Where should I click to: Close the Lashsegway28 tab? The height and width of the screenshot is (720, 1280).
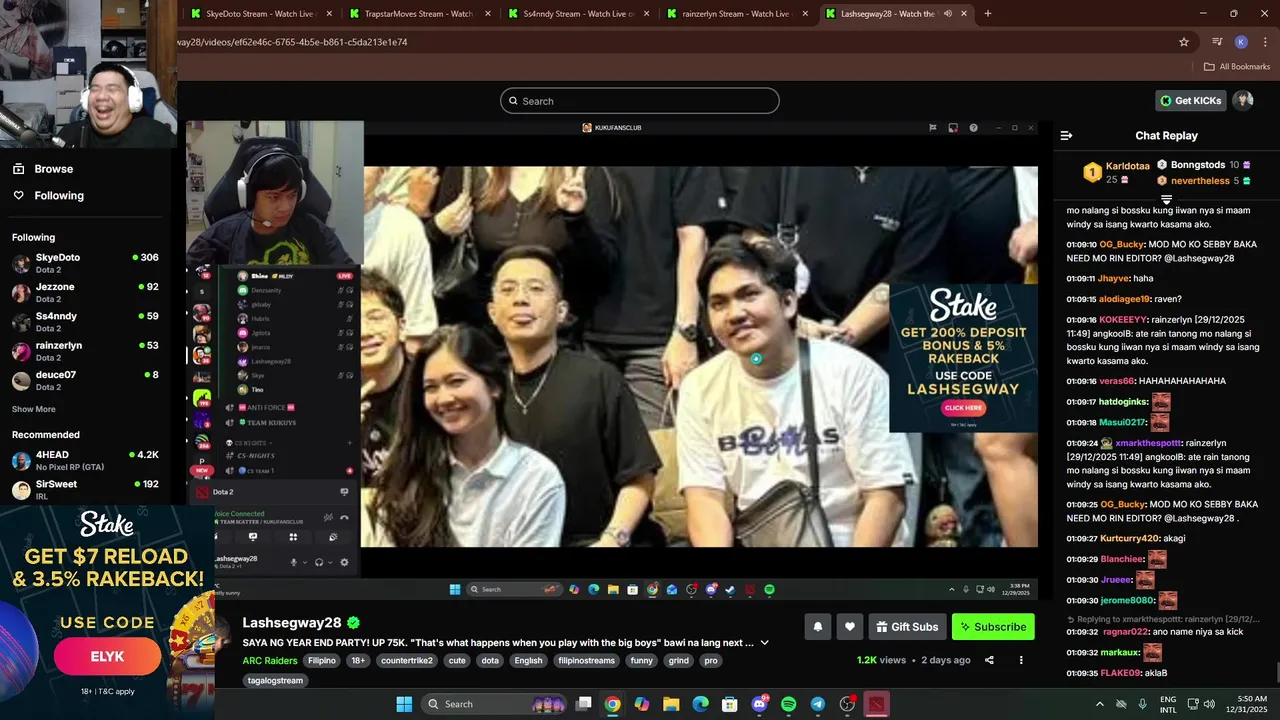[x=964, y=14]
